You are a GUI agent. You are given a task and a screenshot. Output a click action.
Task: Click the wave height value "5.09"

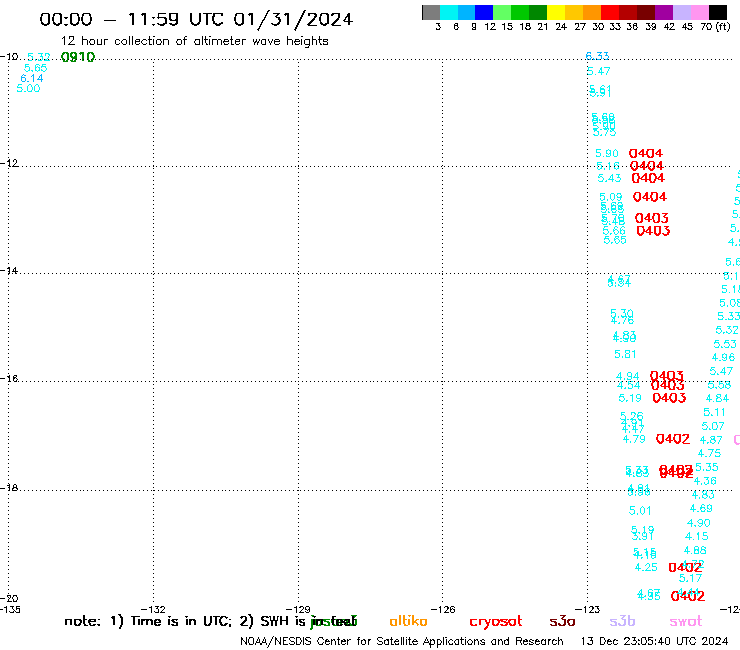[611, 197]
